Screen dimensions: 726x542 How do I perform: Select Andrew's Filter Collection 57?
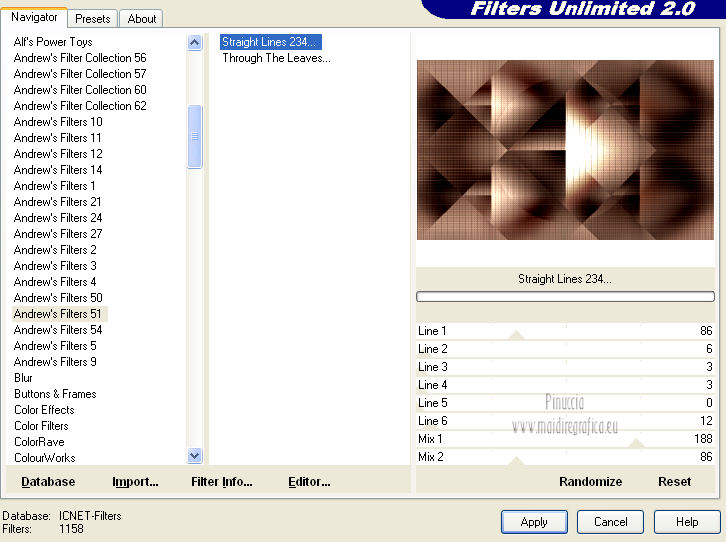[80, 74]
